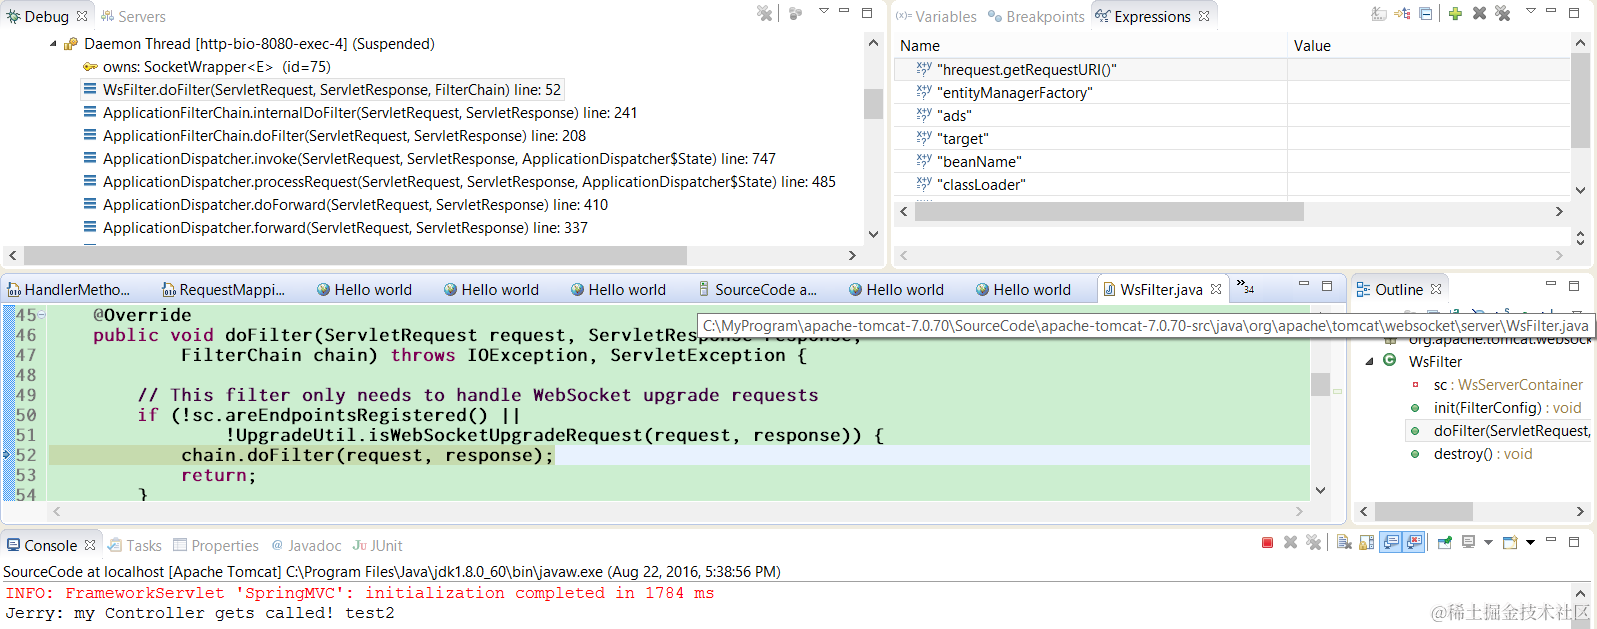Select WsFilter.doFilter stack frame line 52
This screenshot has width=1597, height=629.
322,90
